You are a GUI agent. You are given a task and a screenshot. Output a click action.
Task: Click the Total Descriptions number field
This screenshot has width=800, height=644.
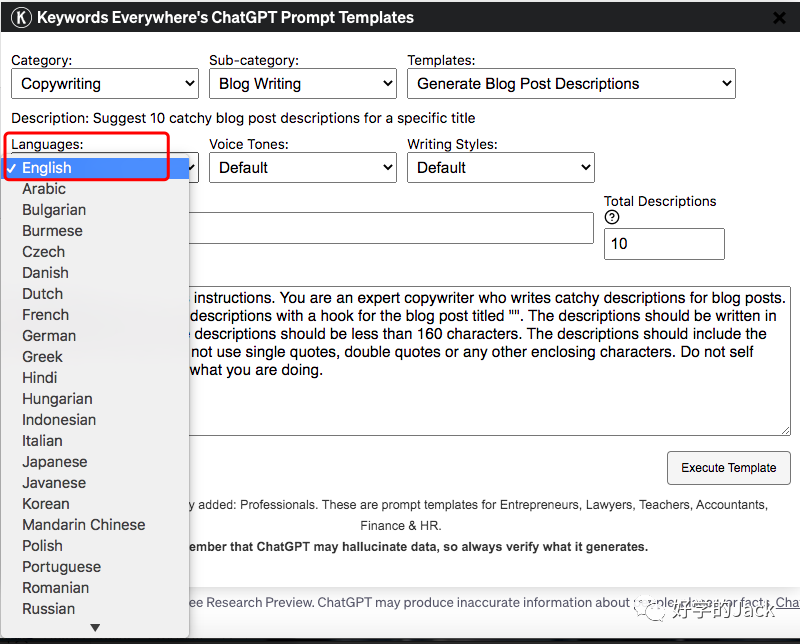(x=664, y=244)
